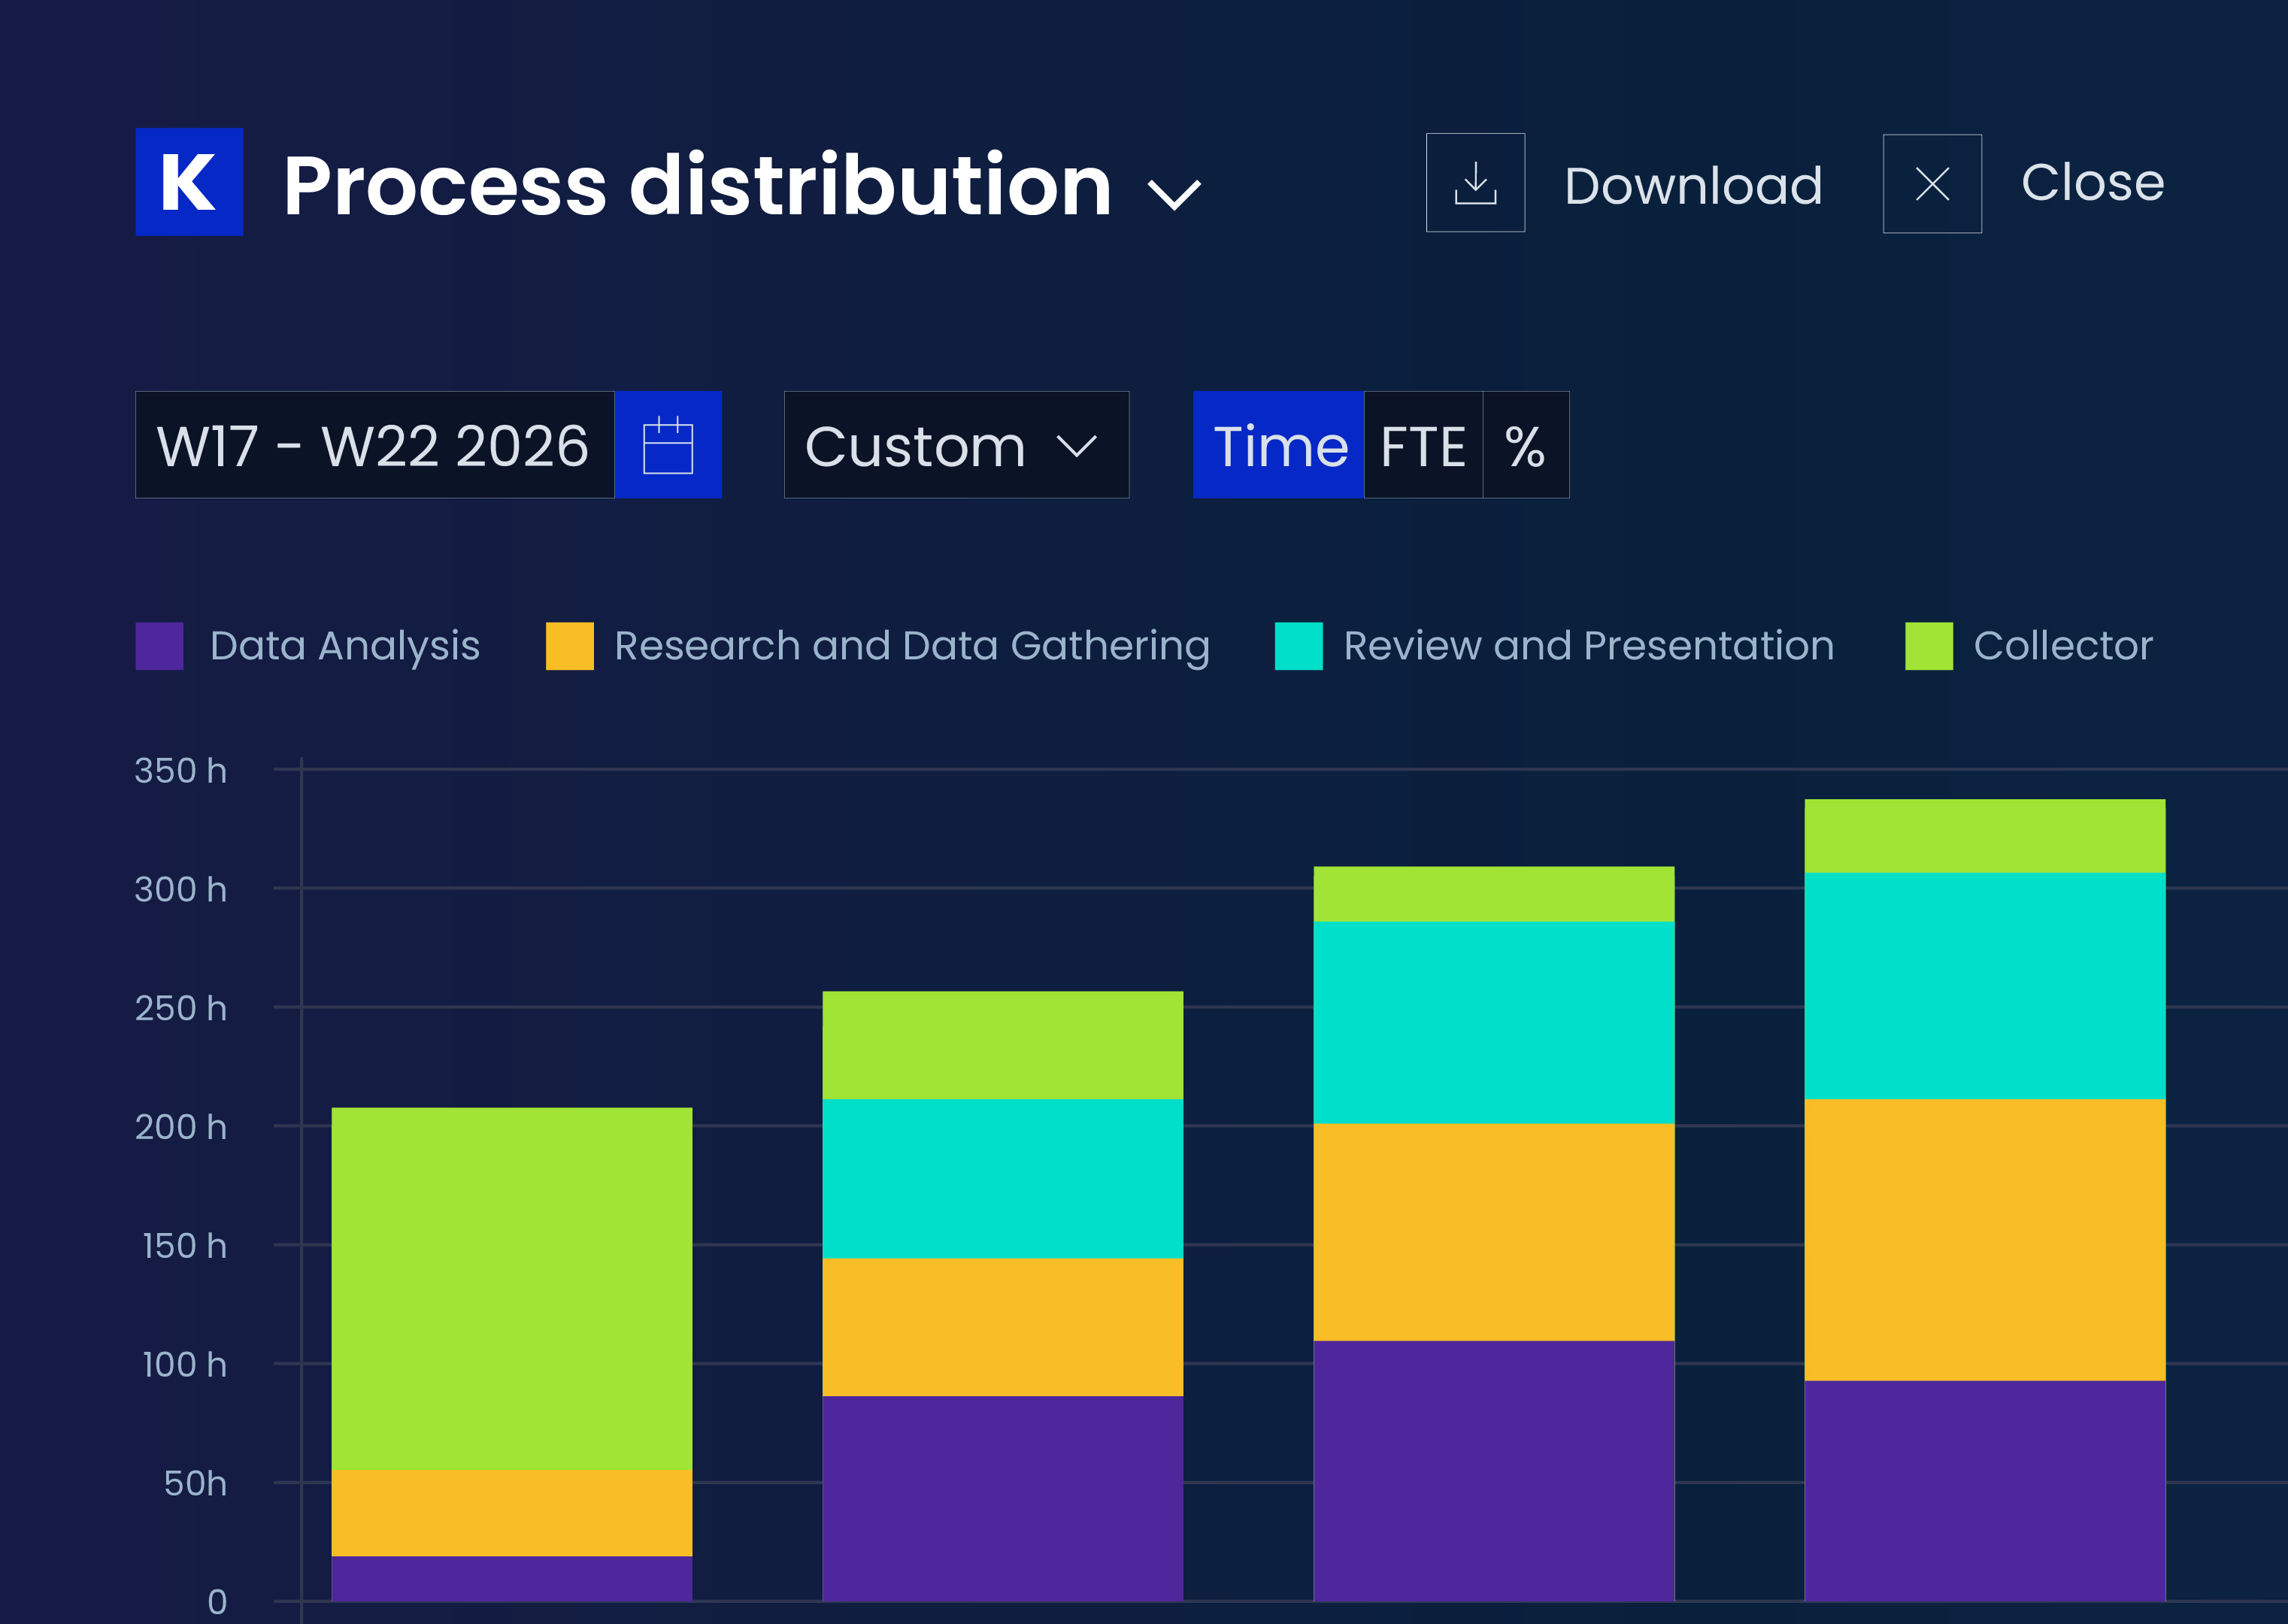The height and width of the screenshot is (1624, 2288).
Task: Click the first bar's orange segment
Action: pos(512,1512)
